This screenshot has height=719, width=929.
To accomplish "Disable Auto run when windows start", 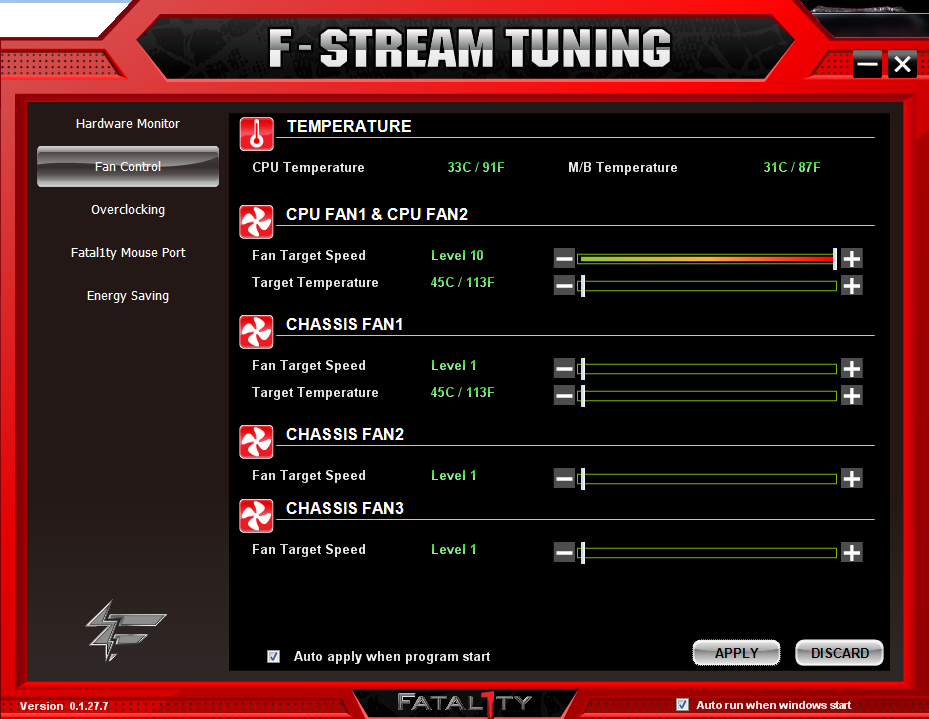I will pos(682,704).
